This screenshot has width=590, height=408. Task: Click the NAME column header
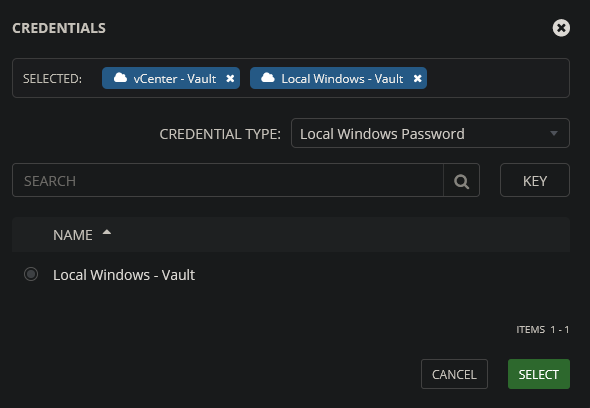point(73,235)
